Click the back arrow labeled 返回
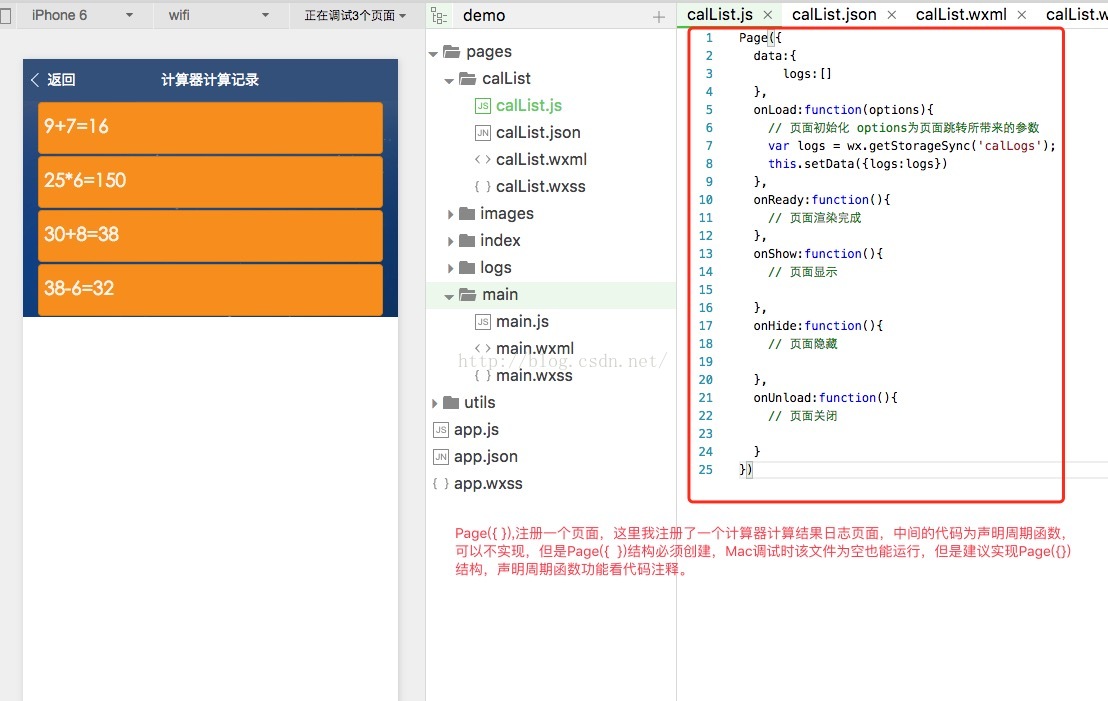The image size is (1108, 701). pos(53,80)
